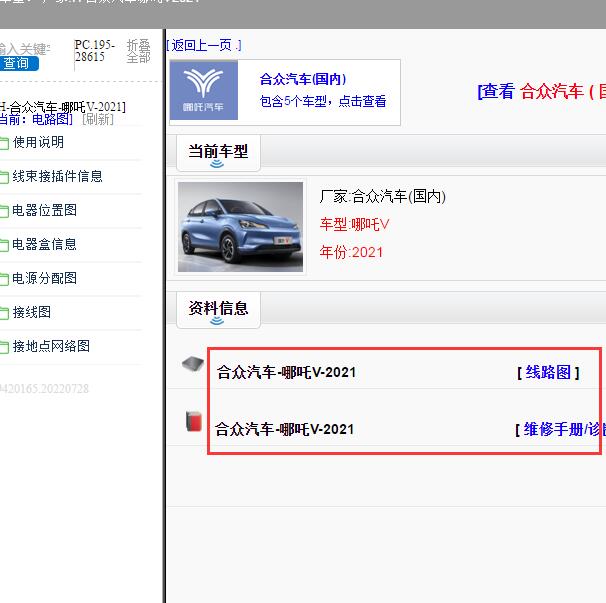Viewport: 606px width, 603px height.
Task: Click the gray chip icon for 线路图 row
Action: pyautogui.click(x=193, y=364)
